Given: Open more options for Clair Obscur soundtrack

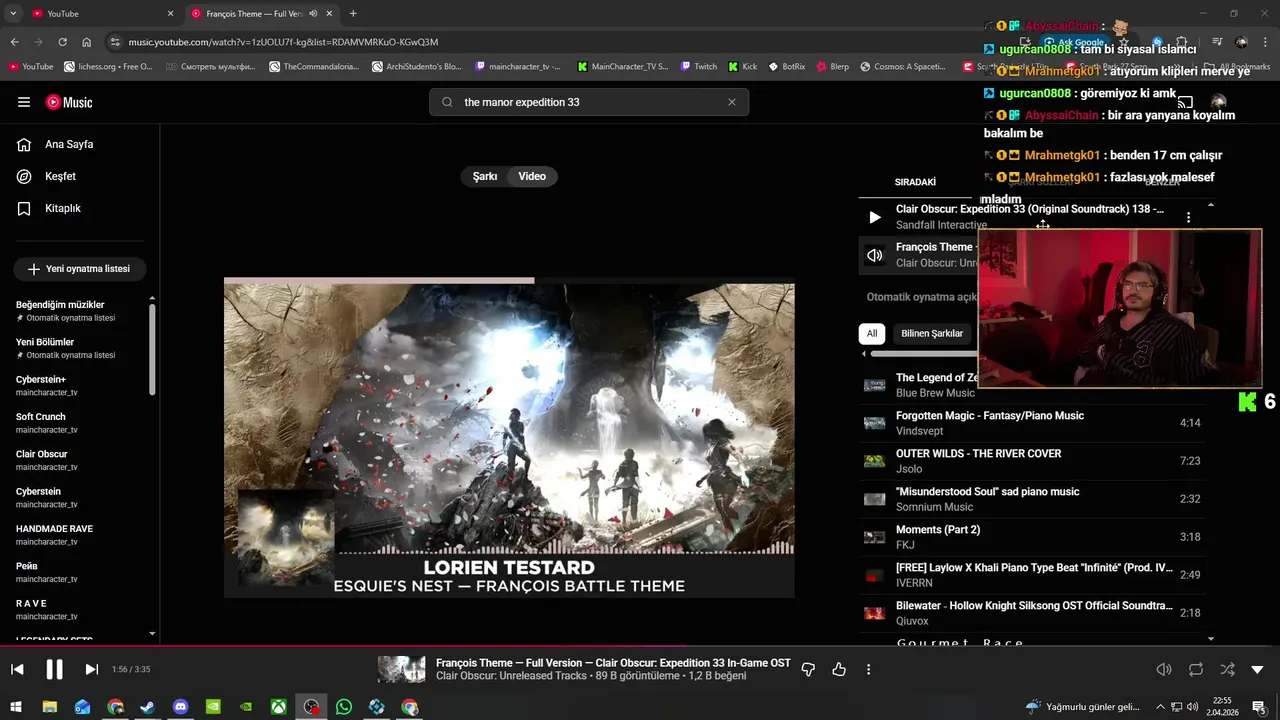Looking at the screenshot, I should [x=1188, y=217].
